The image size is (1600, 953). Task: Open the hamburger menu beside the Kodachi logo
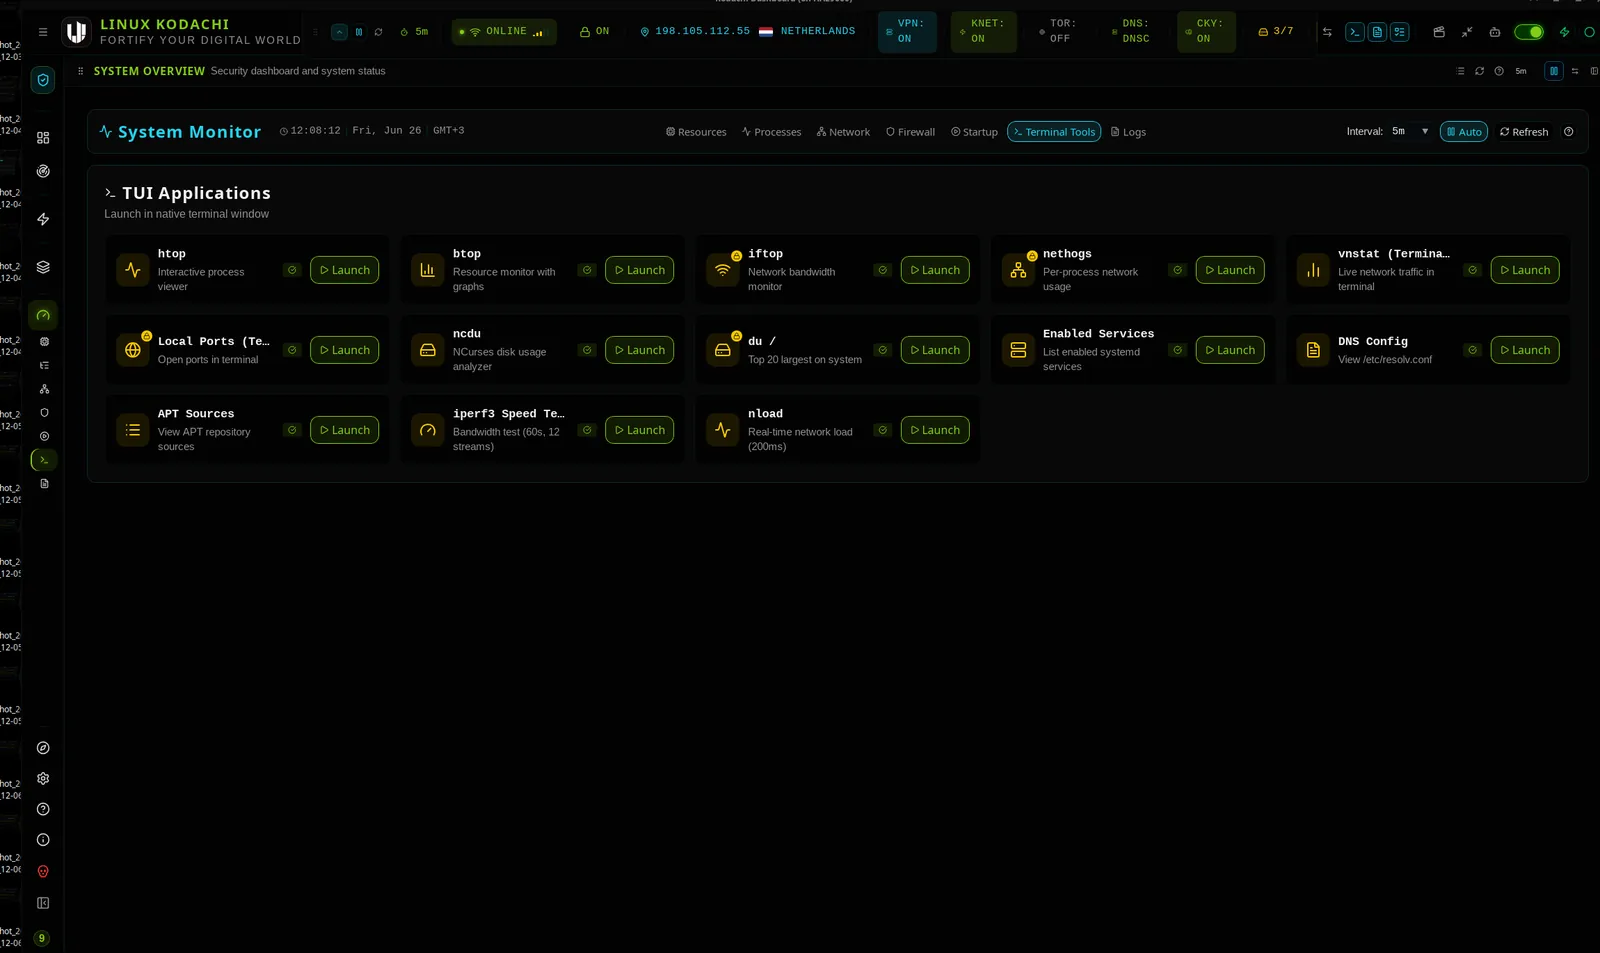[x=43, y=32]
